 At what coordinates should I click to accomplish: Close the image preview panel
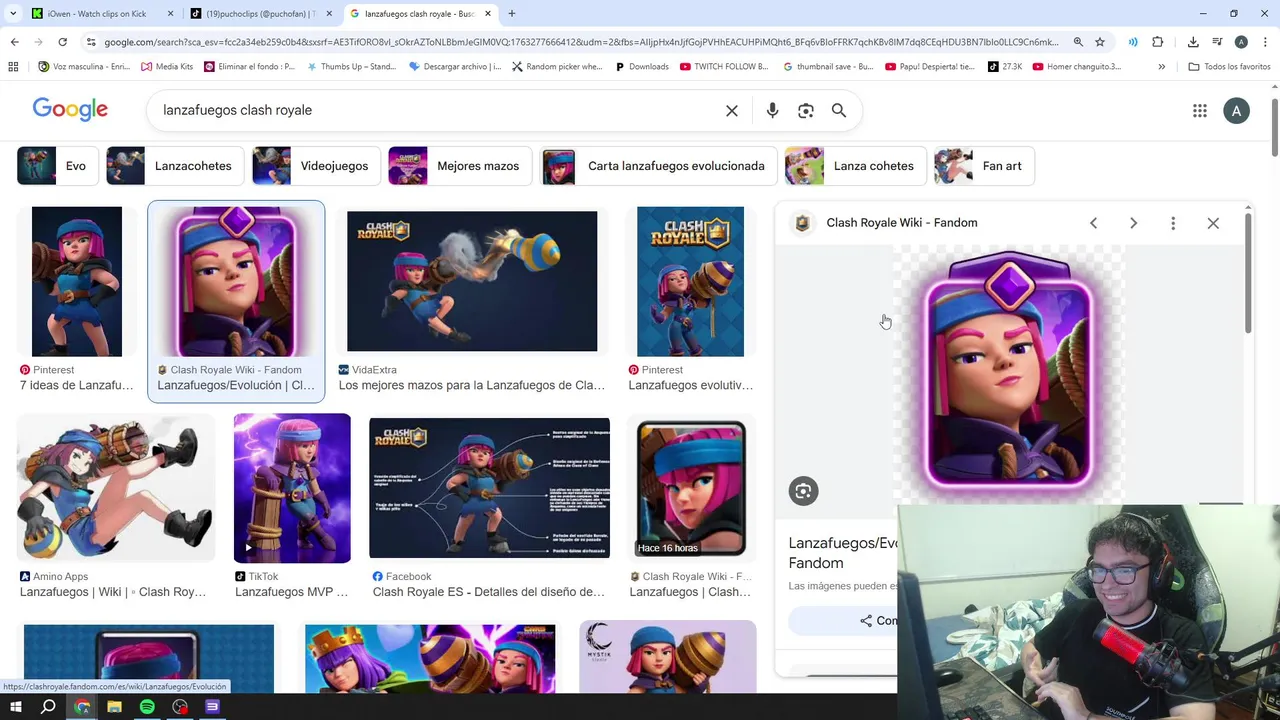point(1213,223)
